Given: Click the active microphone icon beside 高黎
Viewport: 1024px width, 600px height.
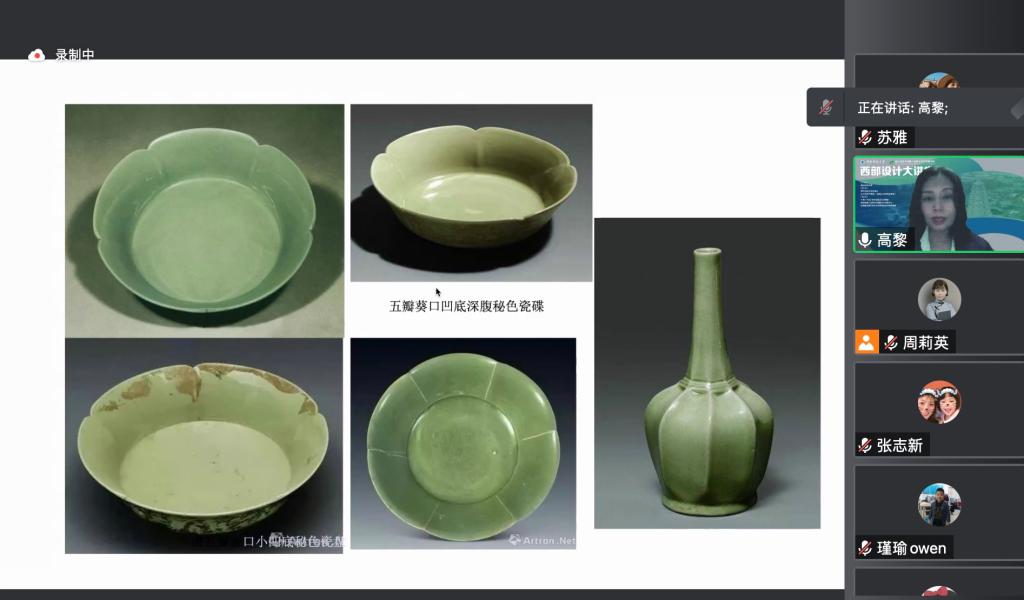Looking at the screenshot, I should [865, 240].
